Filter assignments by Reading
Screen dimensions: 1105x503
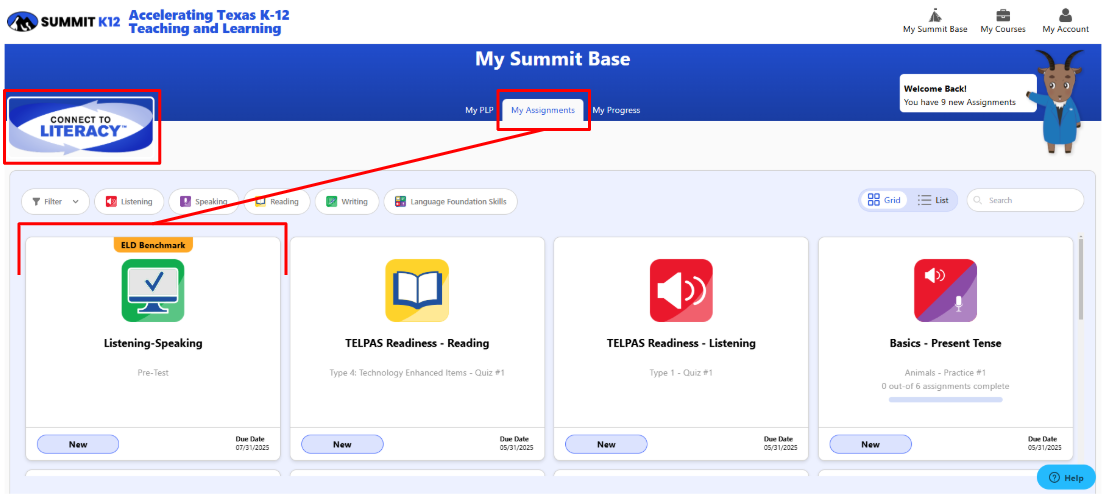point(277,201)
